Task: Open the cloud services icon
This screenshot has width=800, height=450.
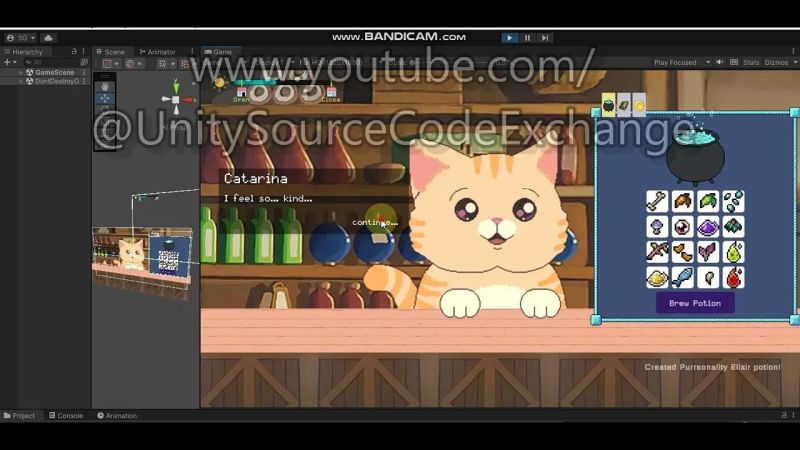Action: (x=48, y=38)
